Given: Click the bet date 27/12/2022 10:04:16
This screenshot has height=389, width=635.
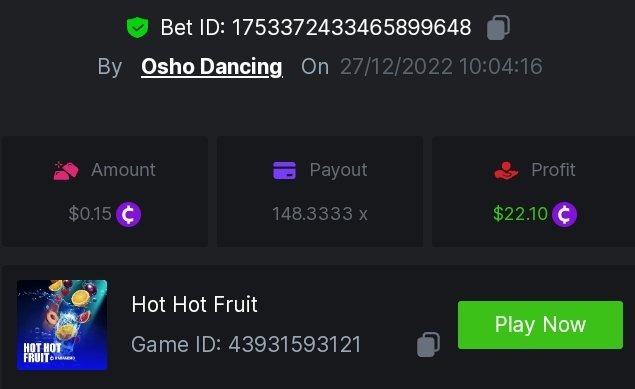Looking at the screenshot, I should 441,66.
